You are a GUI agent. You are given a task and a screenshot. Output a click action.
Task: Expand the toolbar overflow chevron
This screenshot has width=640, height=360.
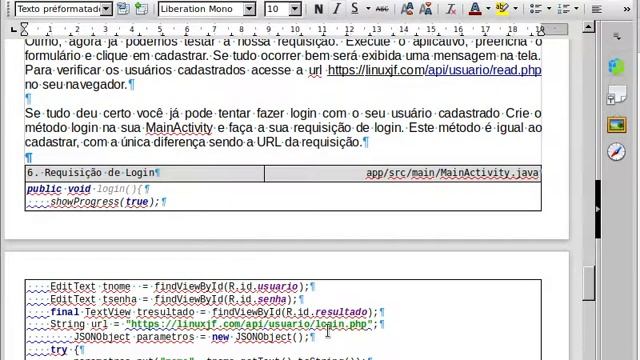627,9
